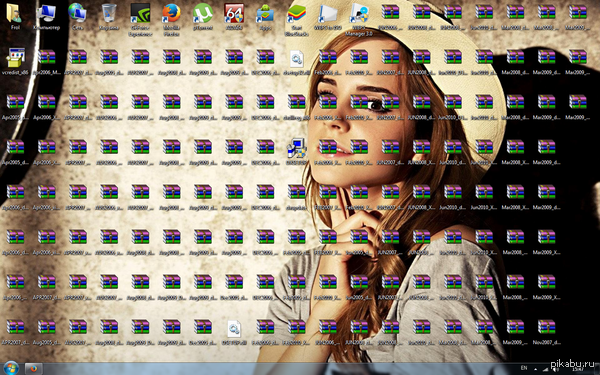This screenshot has width=600, height=375.
Task: Select the WBFS to ISO shortcut
Action: (x=328, y=16)
